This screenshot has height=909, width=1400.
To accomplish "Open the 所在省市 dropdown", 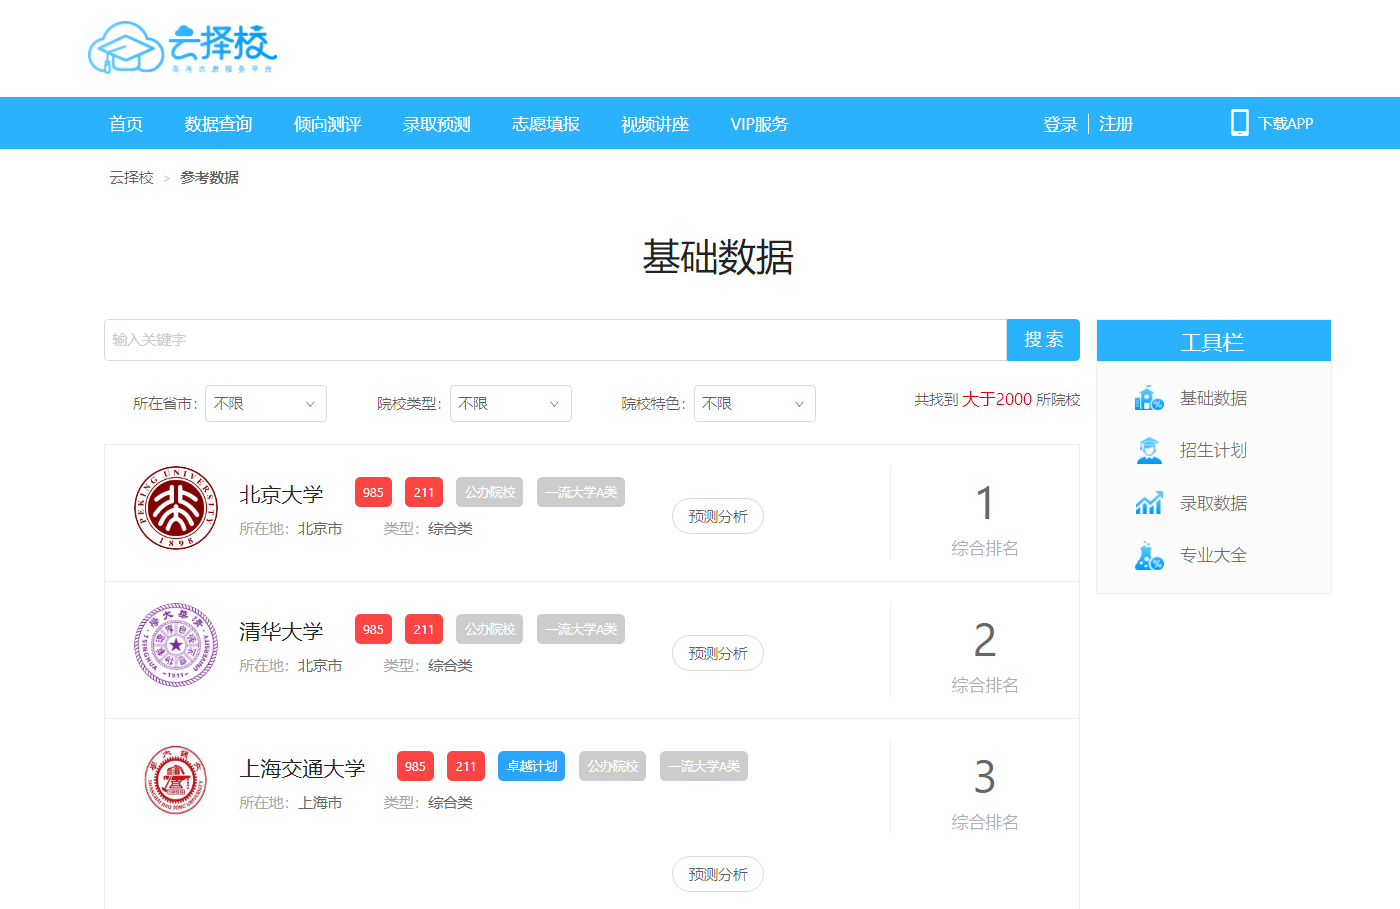I will (266, 403).
